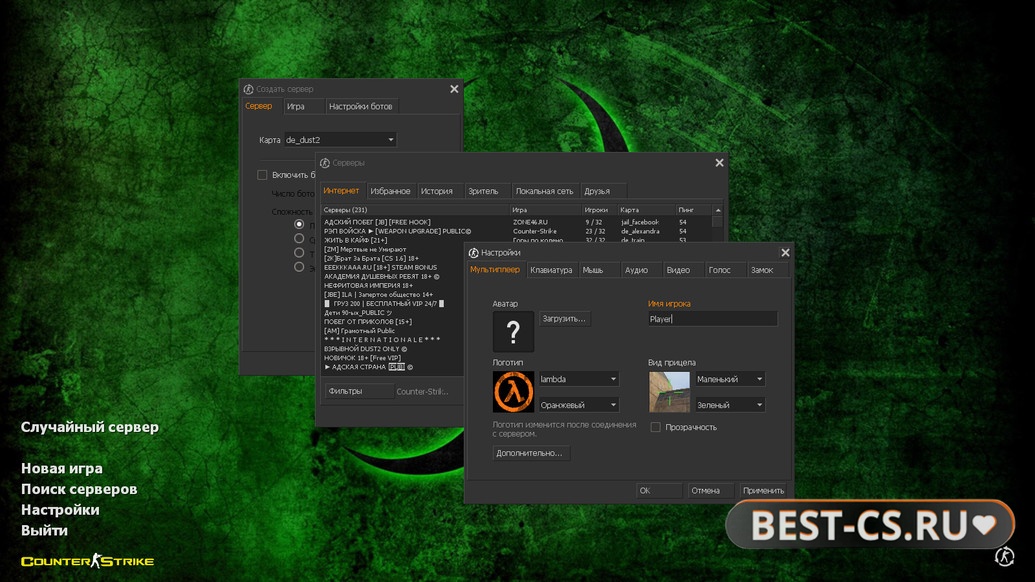Open the Избранное tab in Серверы

point(390,191)
